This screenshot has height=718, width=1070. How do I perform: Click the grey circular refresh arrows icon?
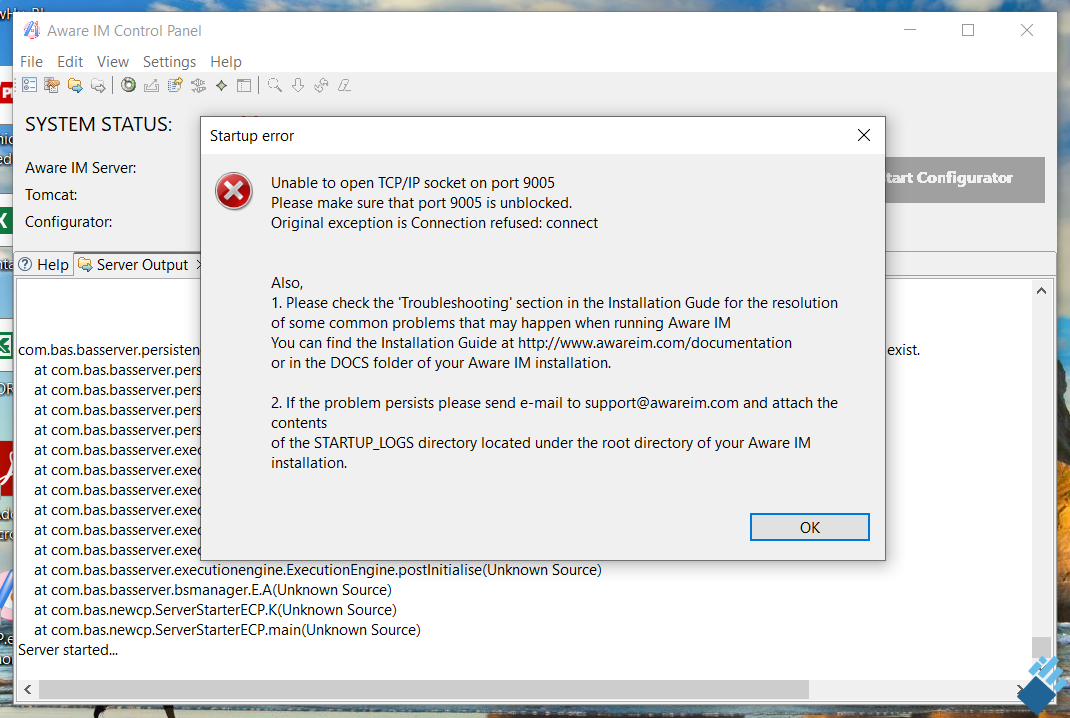[x=321, y=85]
